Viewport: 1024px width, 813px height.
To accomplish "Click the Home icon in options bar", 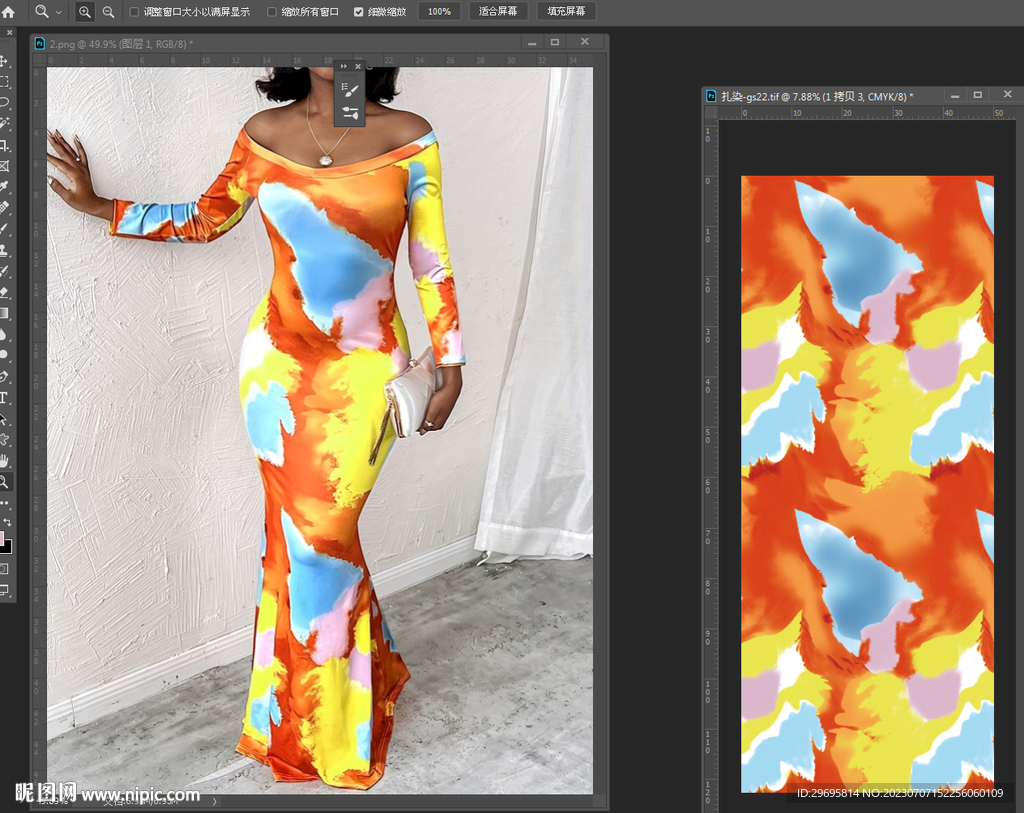I will pos(9,12).
